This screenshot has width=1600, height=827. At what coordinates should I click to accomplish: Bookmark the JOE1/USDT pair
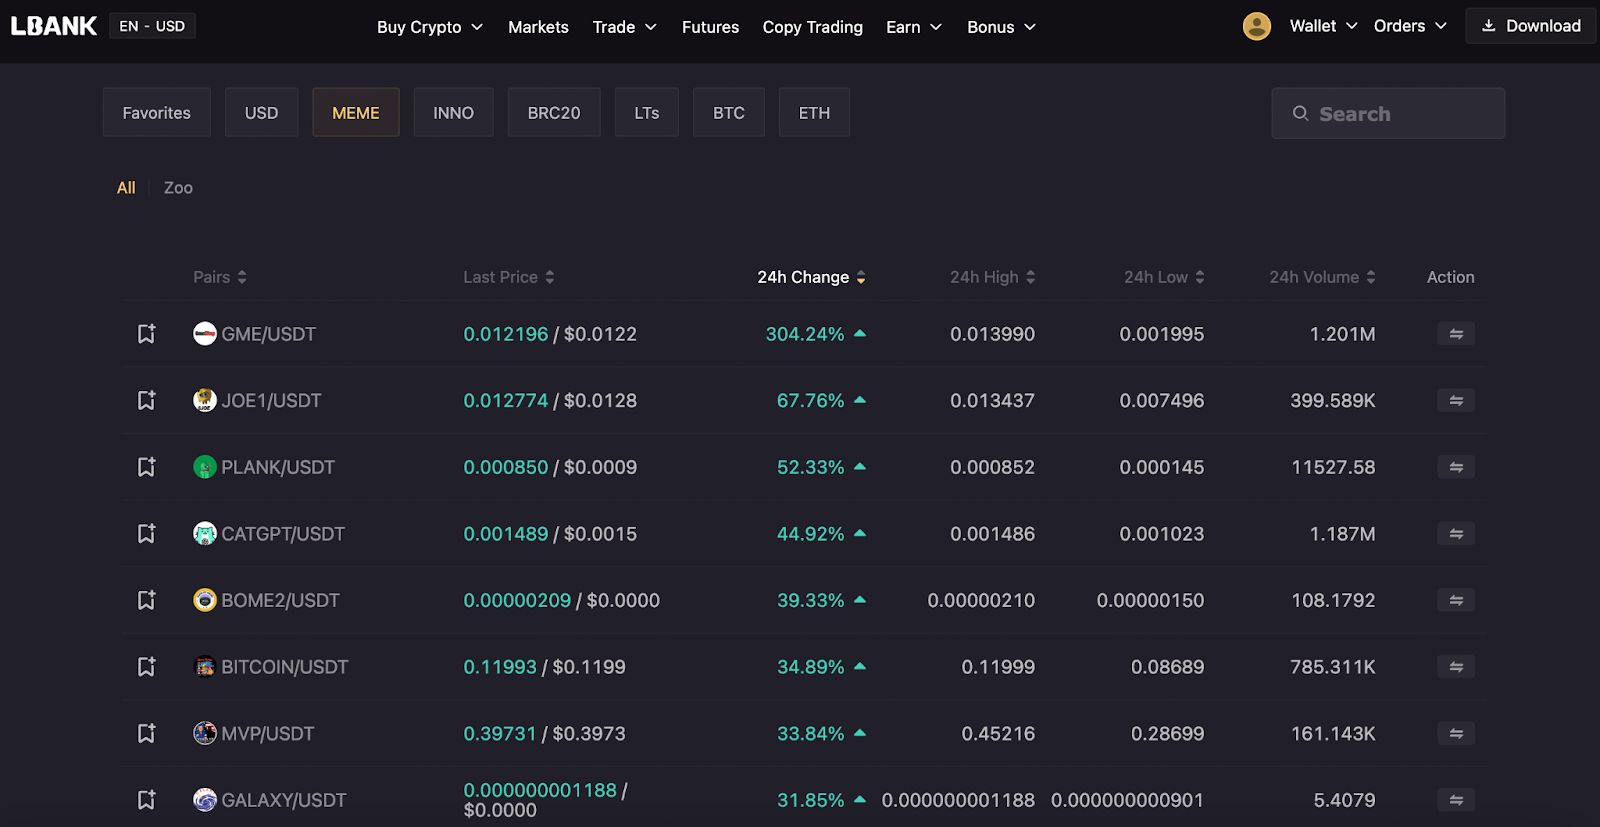click(x=146, y=401)
